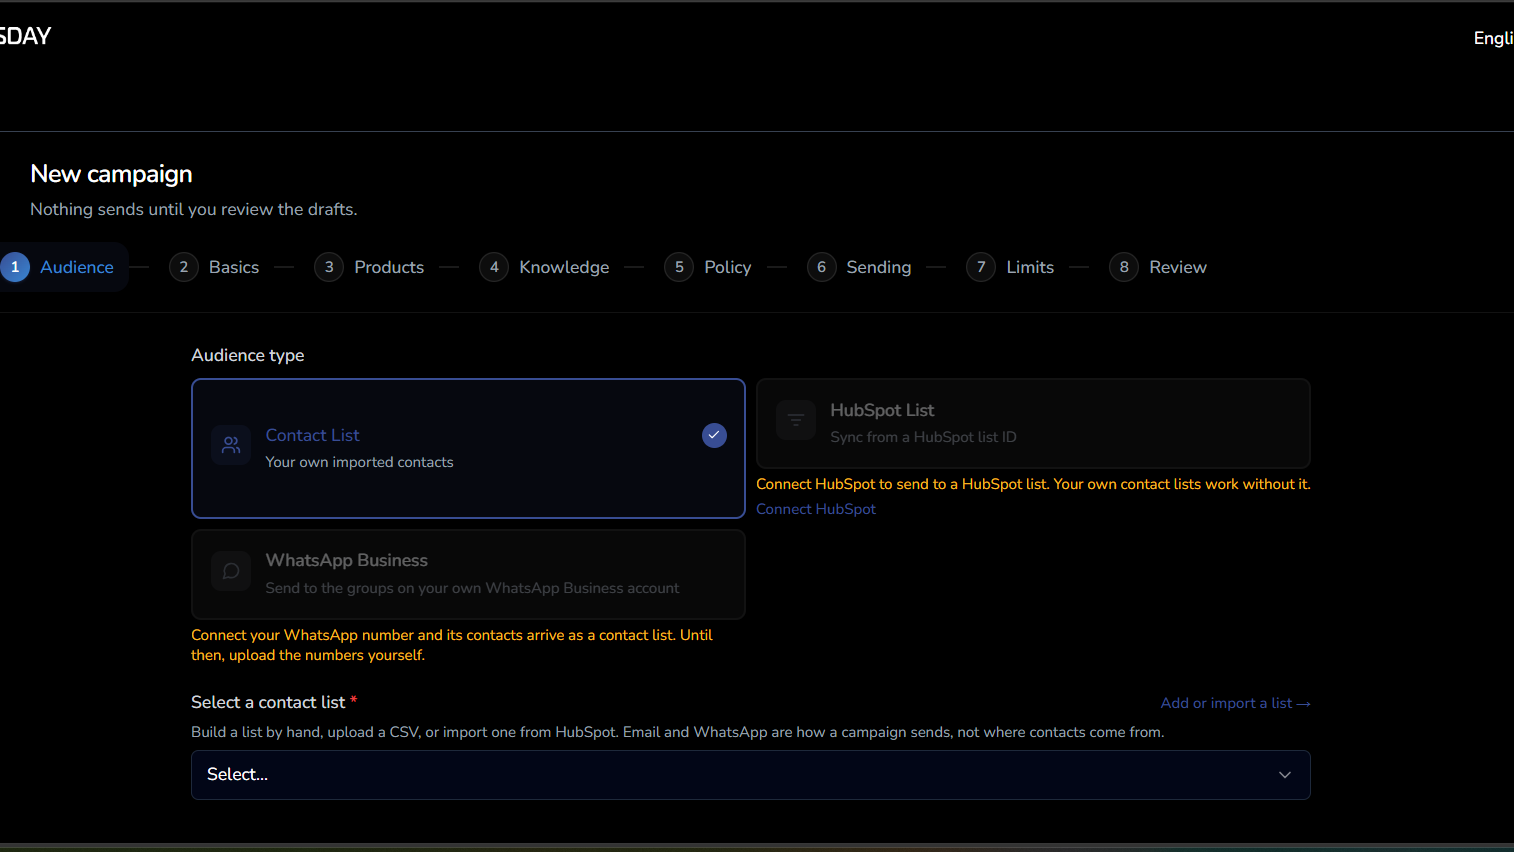Viewport: 1514px width, 852px height.
Task: Click the 'Connect HubSpot to send' warning text
Action: point(1033,484)
